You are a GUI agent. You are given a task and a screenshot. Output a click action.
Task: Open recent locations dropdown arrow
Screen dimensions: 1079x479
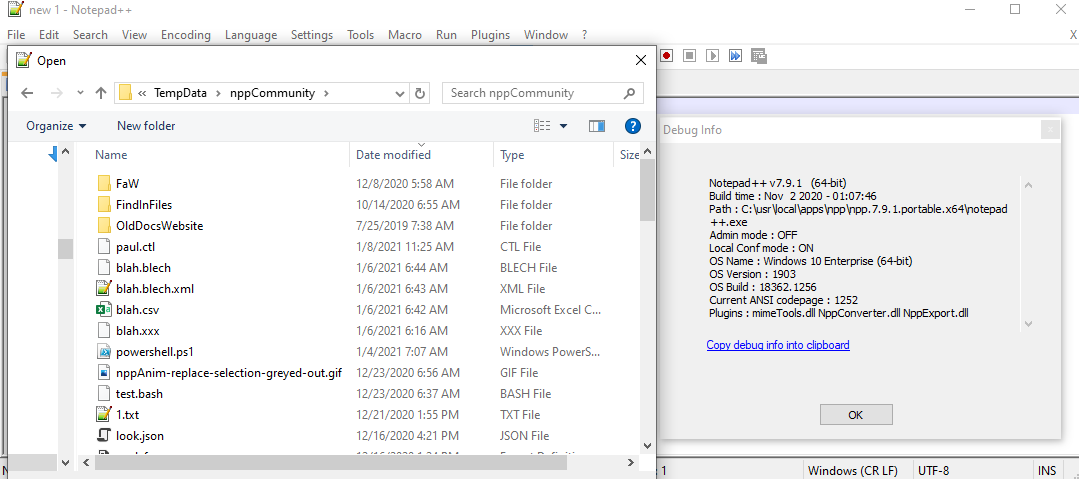80,93
